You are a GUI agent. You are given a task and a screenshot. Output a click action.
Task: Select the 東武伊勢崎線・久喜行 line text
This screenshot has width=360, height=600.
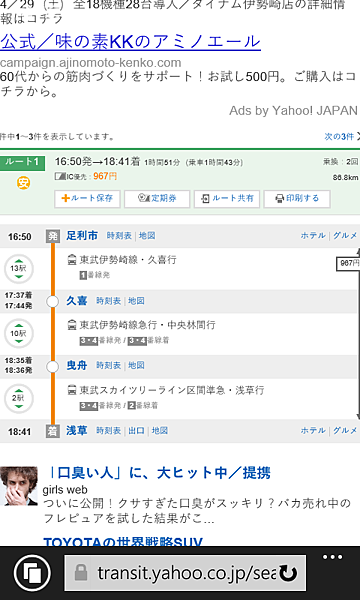[128, 260]
